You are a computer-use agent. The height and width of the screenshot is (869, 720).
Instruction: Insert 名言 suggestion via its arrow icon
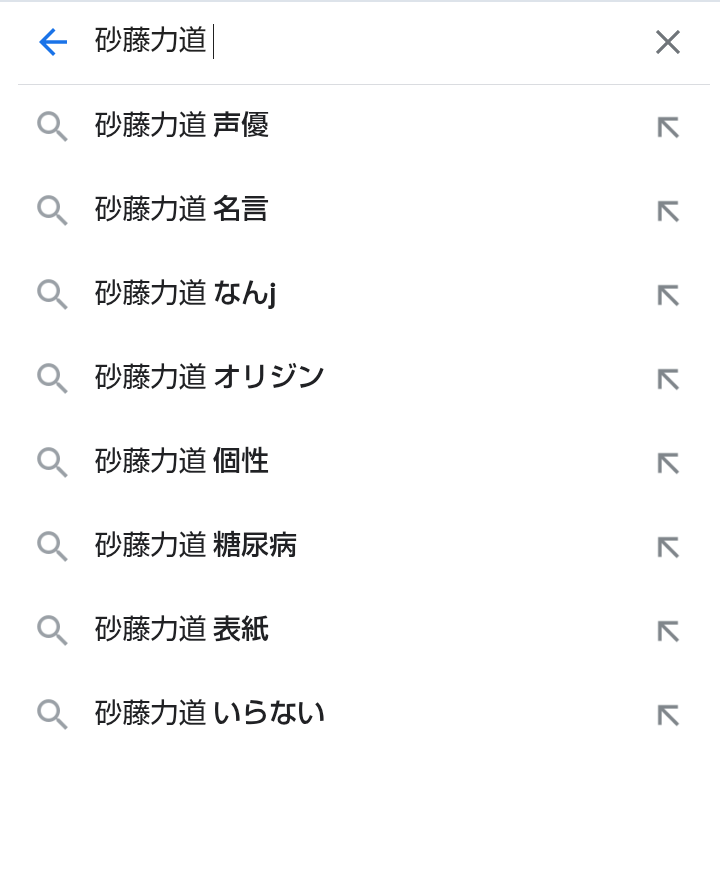[x=668, y=211]
